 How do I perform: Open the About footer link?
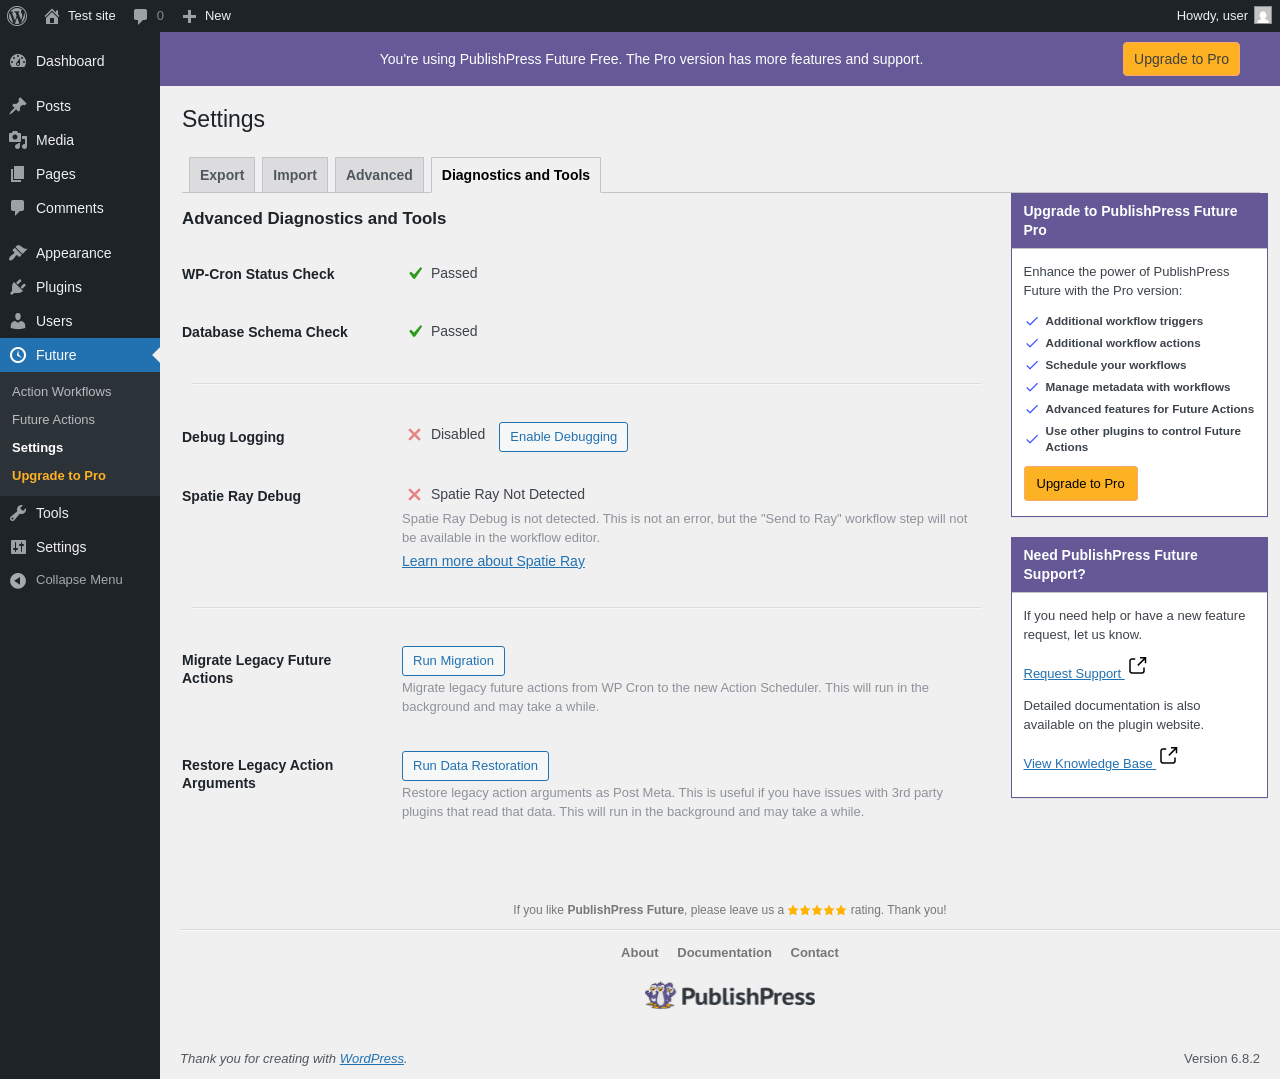tap(640, 953)
